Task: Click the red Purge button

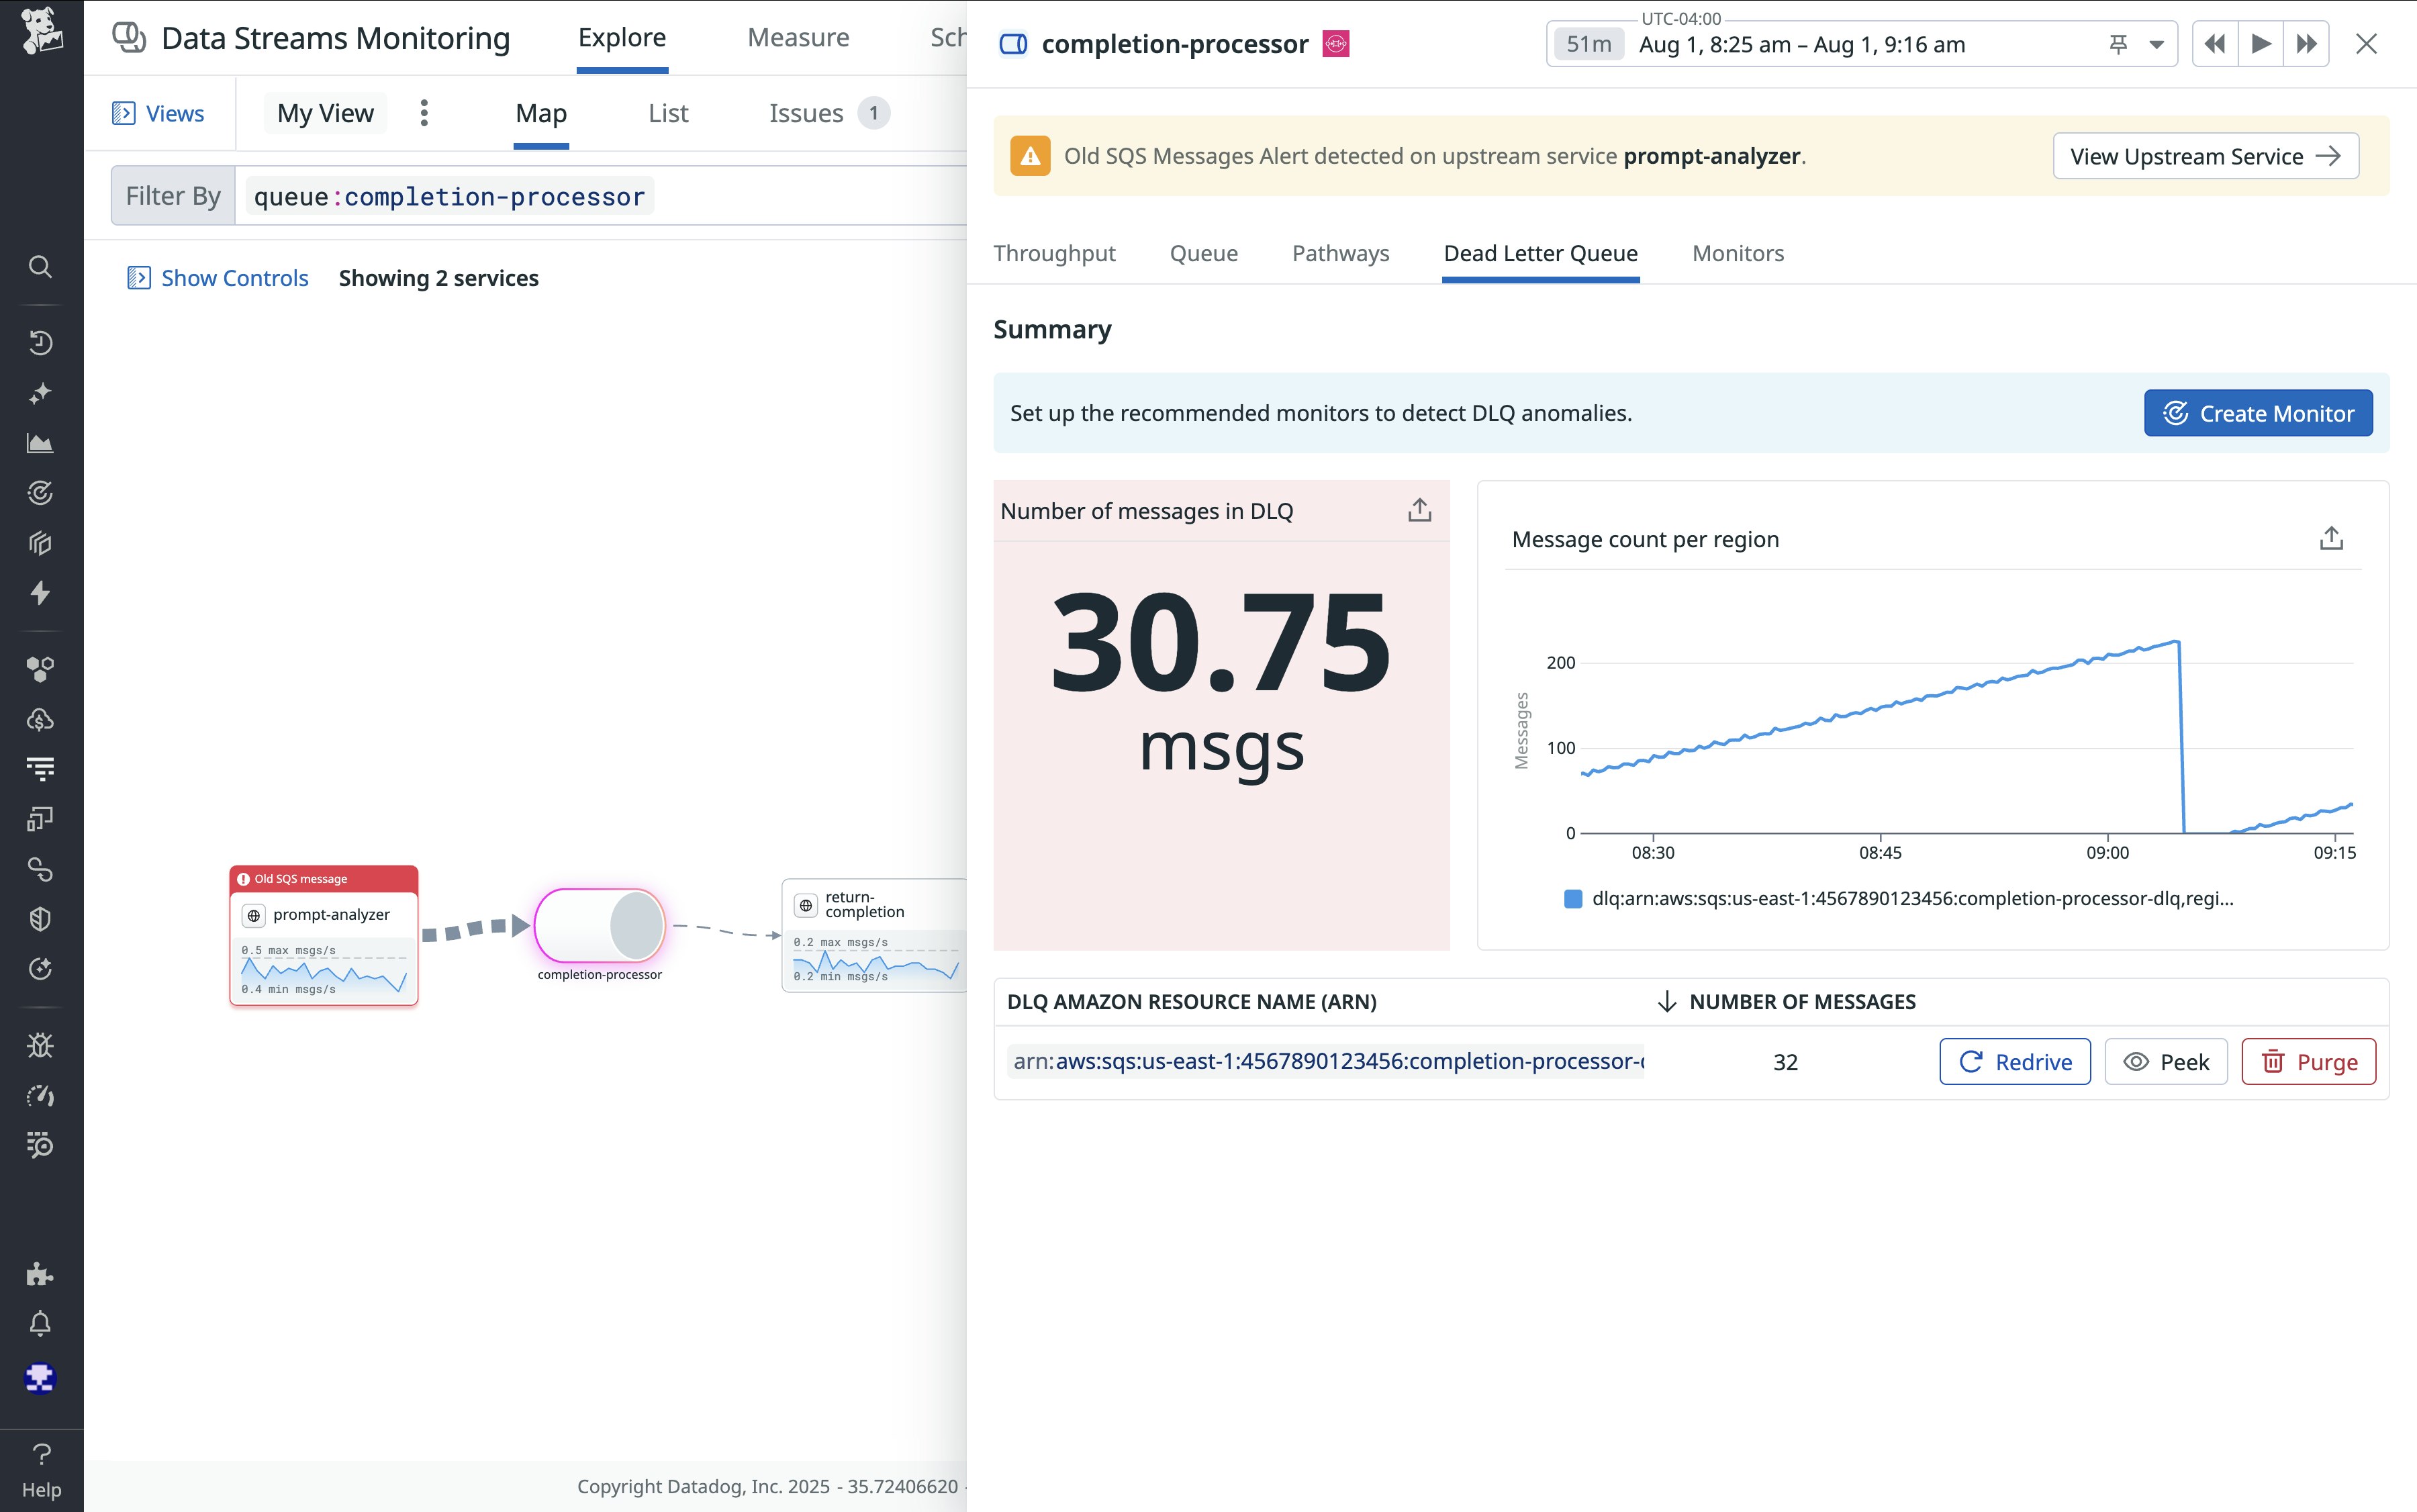Action: pos(2308,1062)
